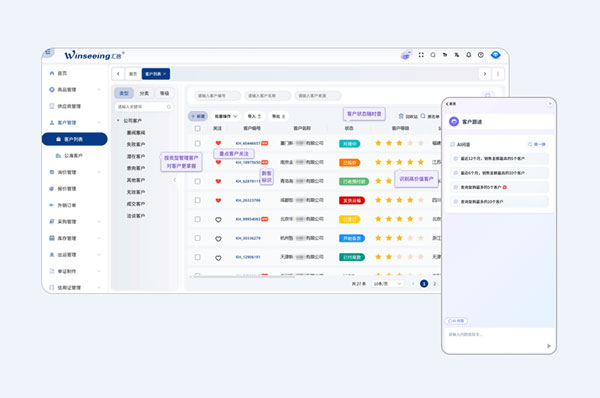Open 黑名单 next to 回收站
600x398 pixels.
430,116
